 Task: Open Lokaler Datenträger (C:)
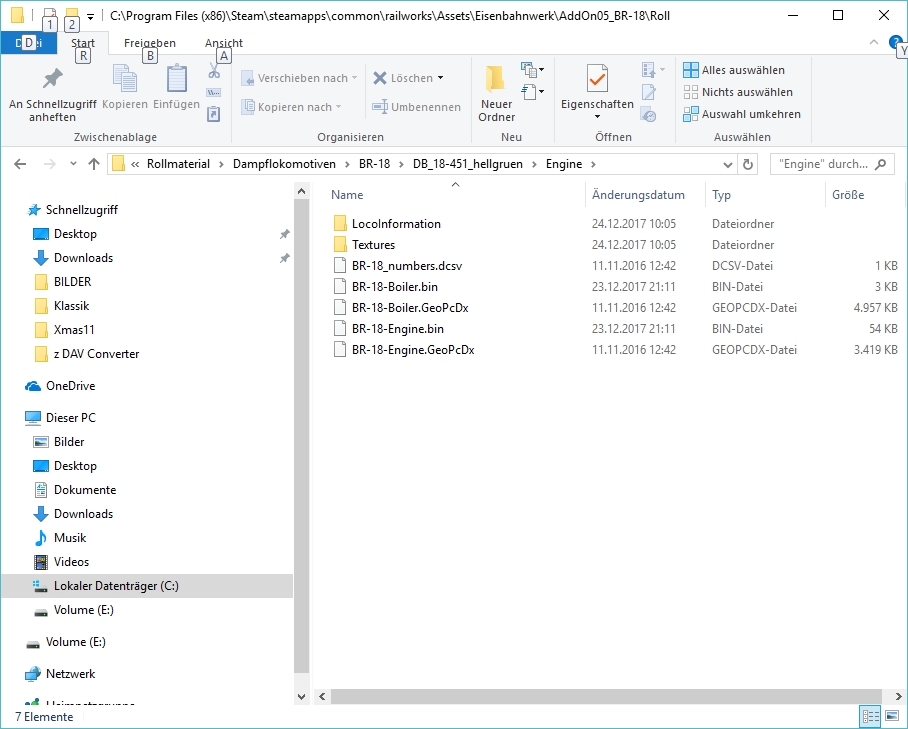click(x=147, y=586)
